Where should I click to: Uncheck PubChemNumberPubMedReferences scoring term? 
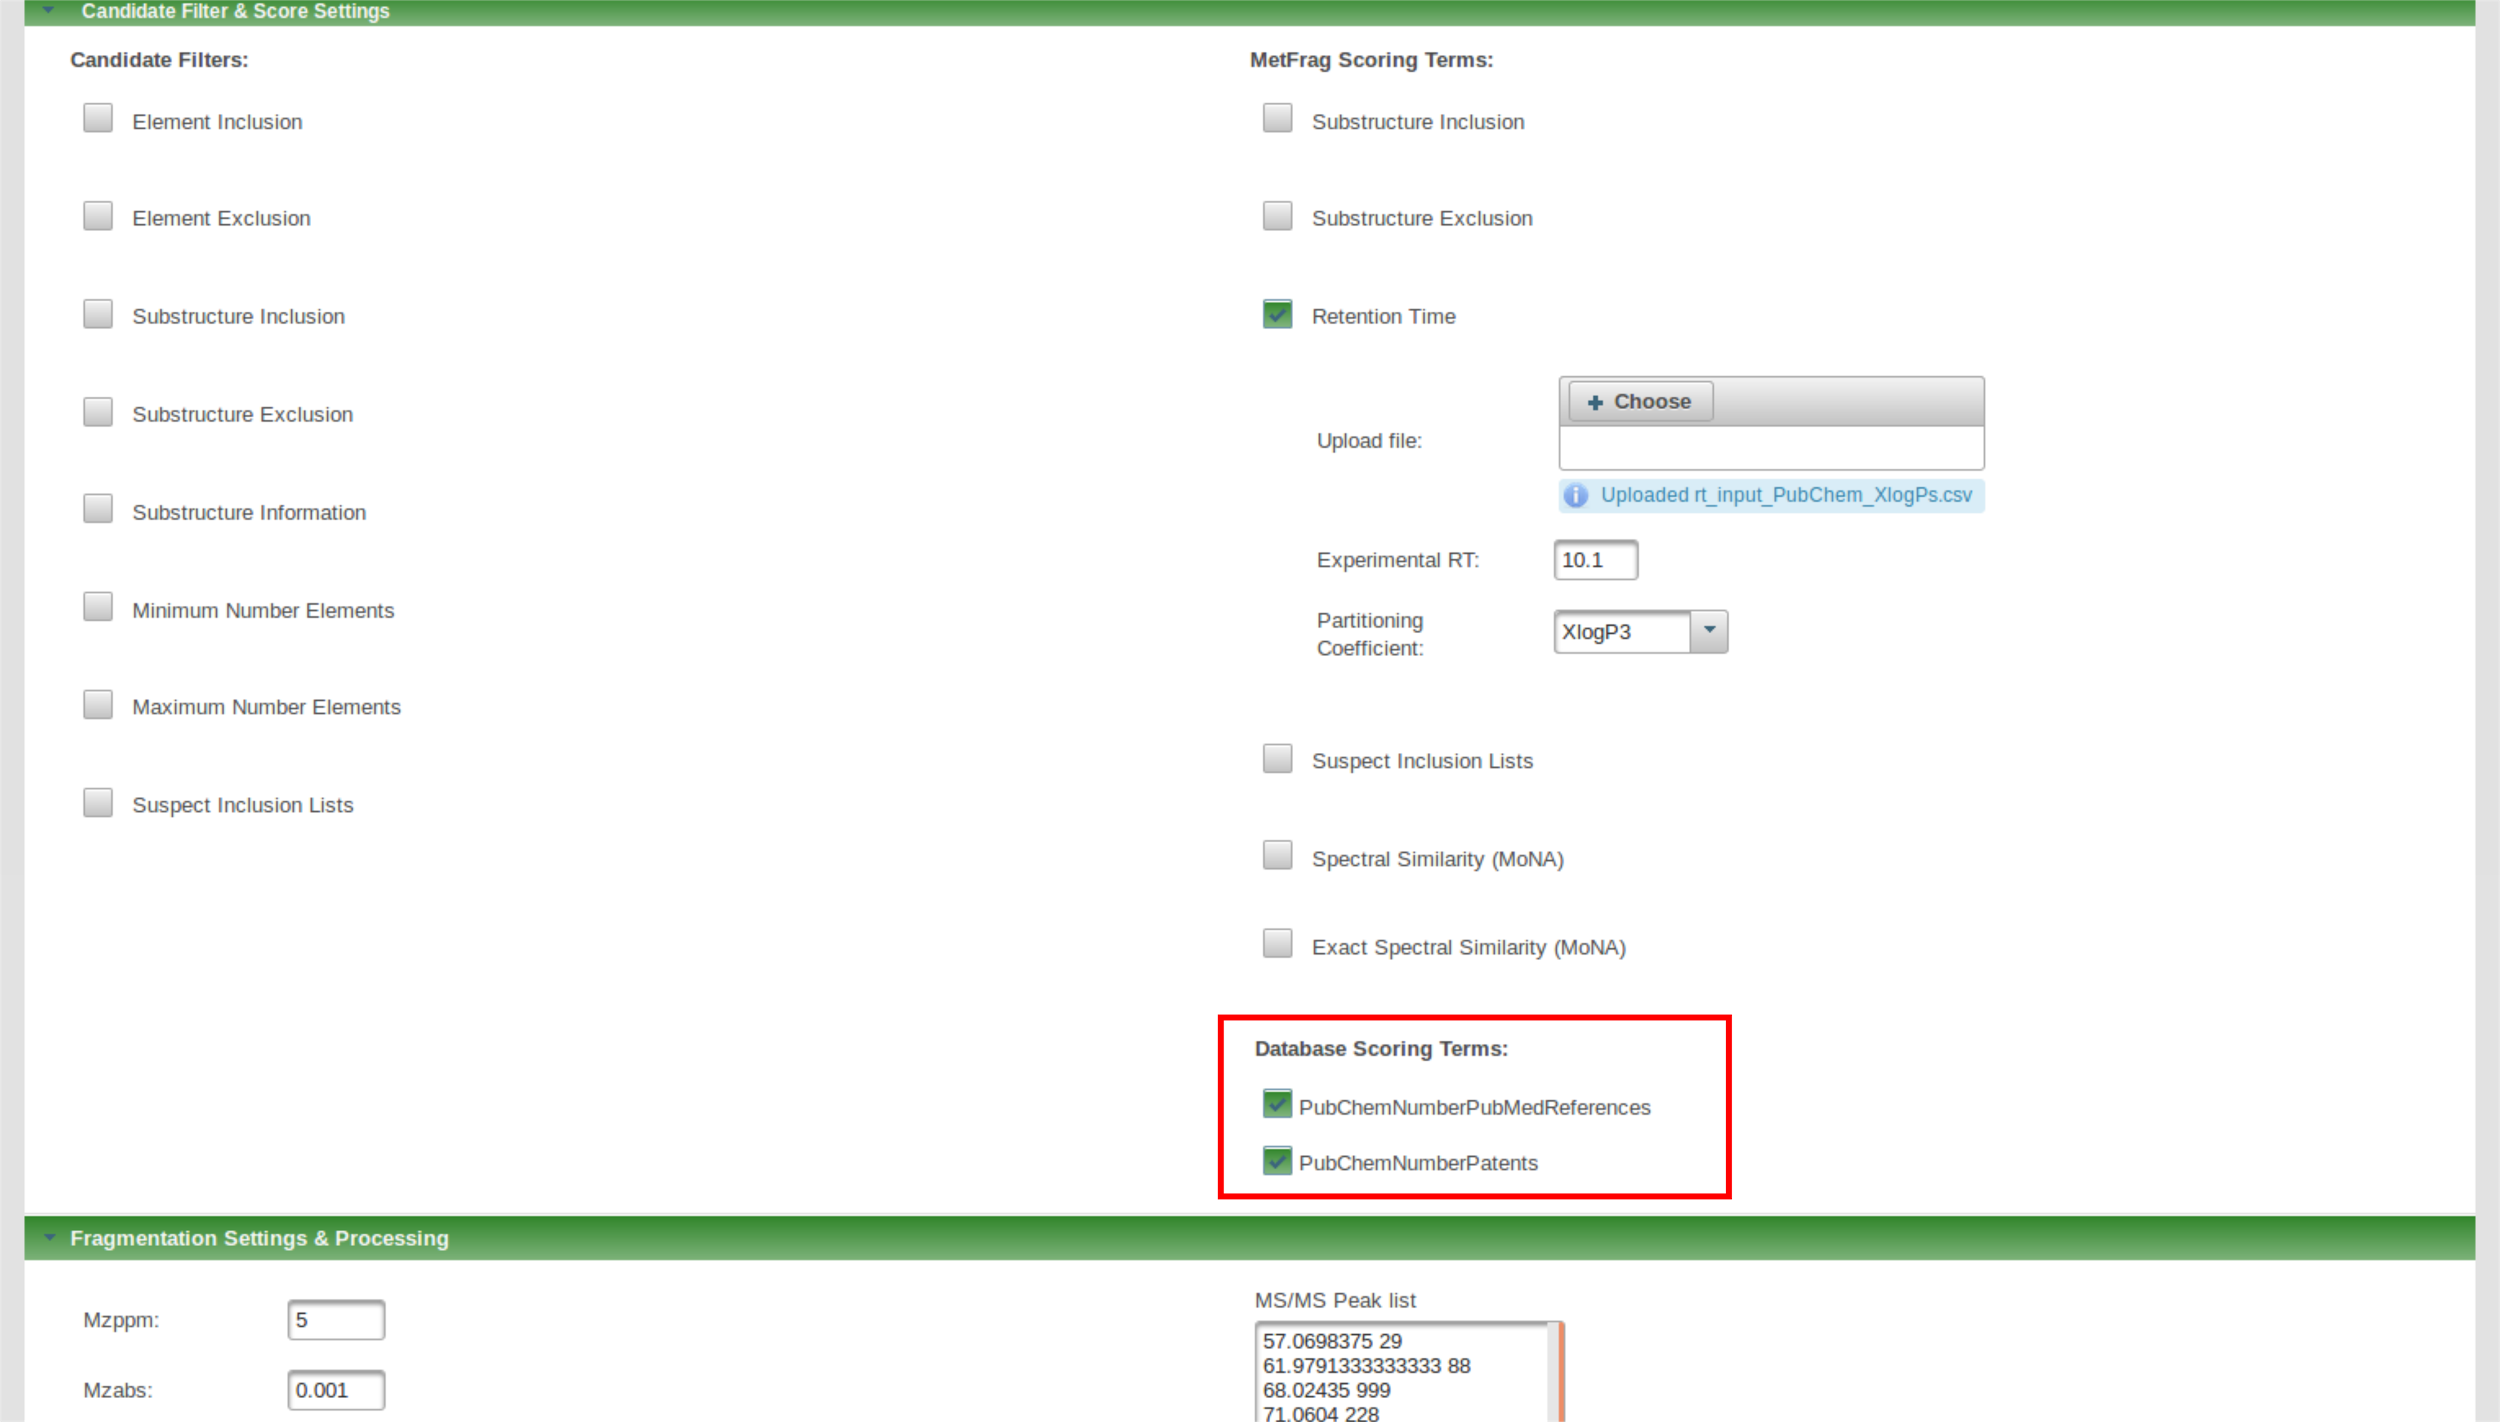(1277, 1105)
